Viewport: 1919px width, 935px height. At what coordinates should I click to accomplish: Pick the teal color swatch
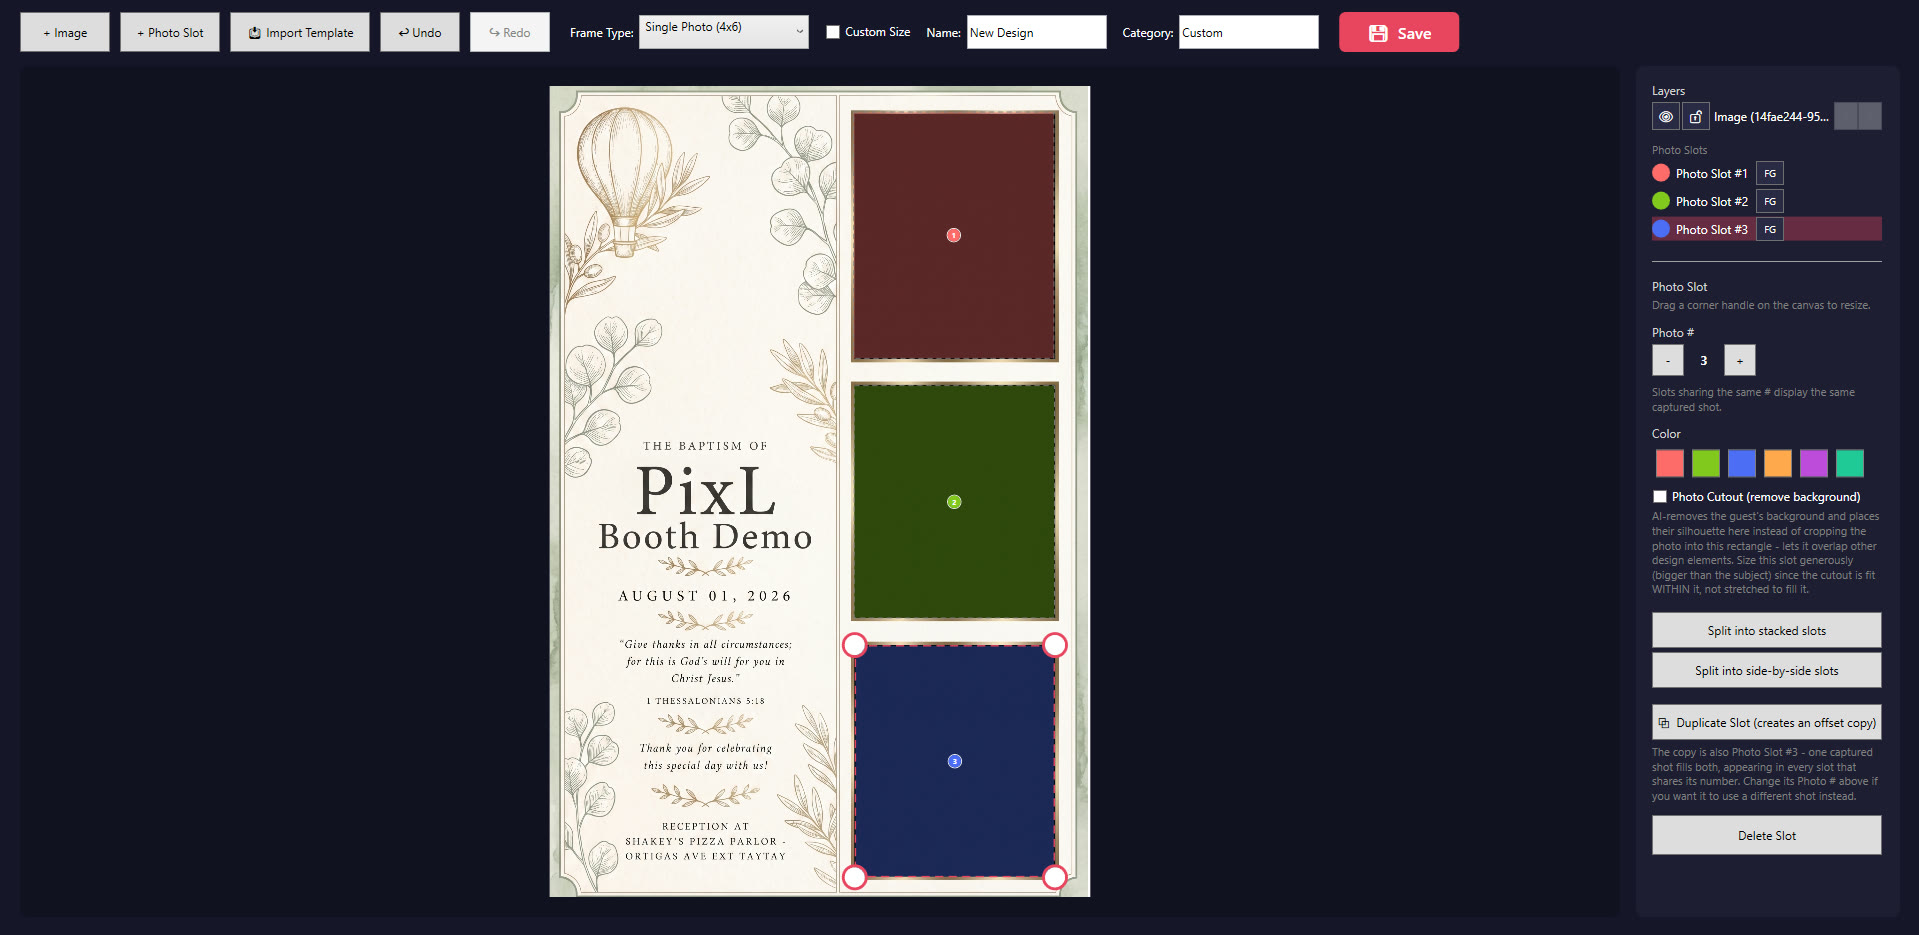[1850, 463]
